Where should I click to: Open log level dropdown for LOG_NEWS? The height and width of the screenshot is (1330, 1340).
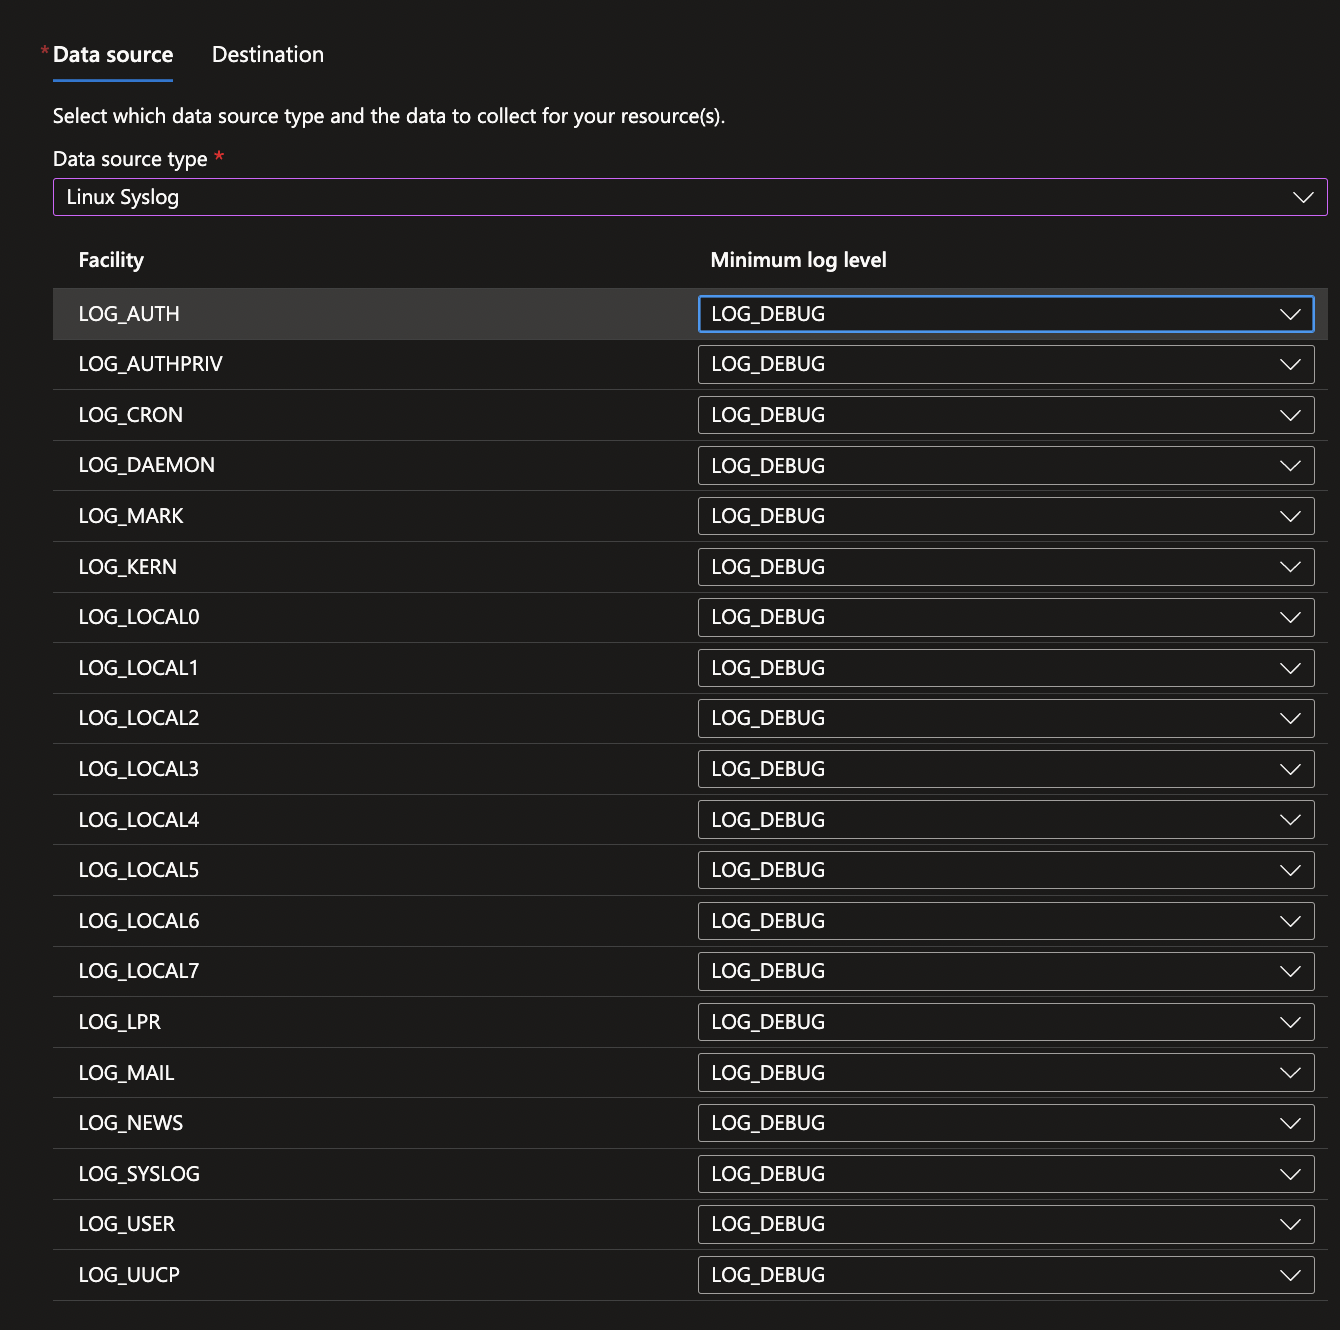point(1006,1123)
